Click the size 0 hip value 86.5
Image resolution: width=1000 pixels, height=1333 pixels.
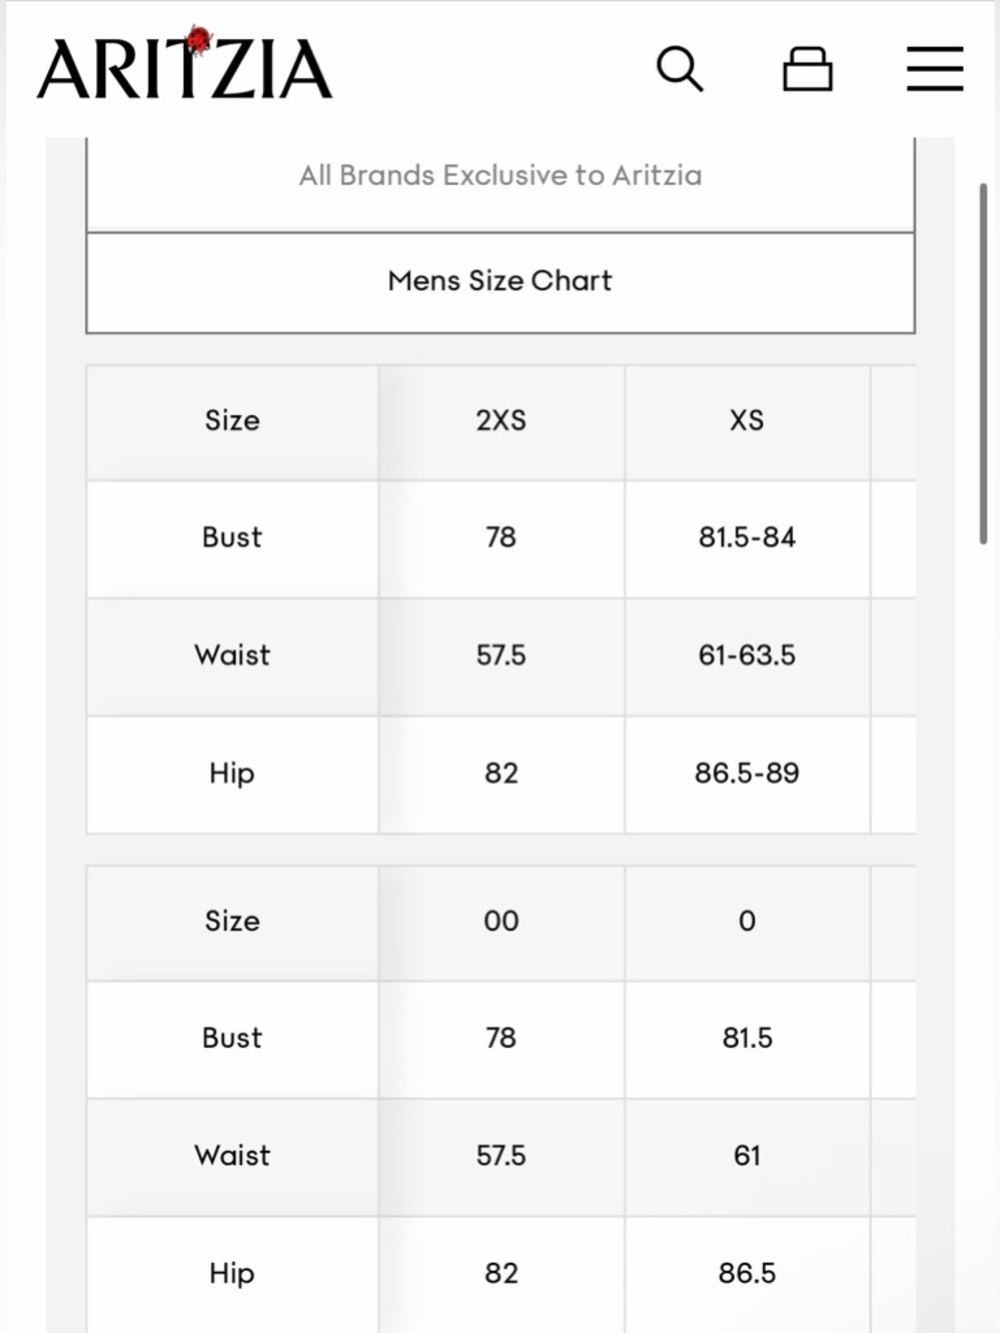pos(747,1274)
